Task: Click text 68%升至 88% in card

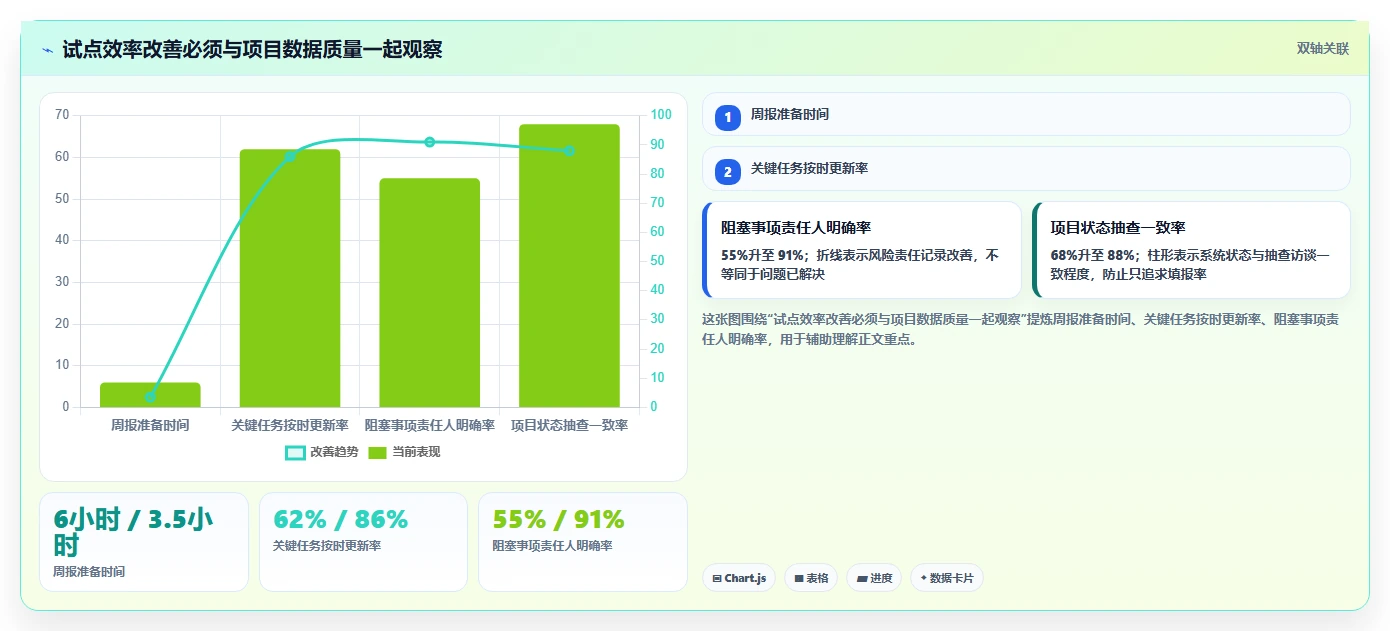Action: [1092, 255]
